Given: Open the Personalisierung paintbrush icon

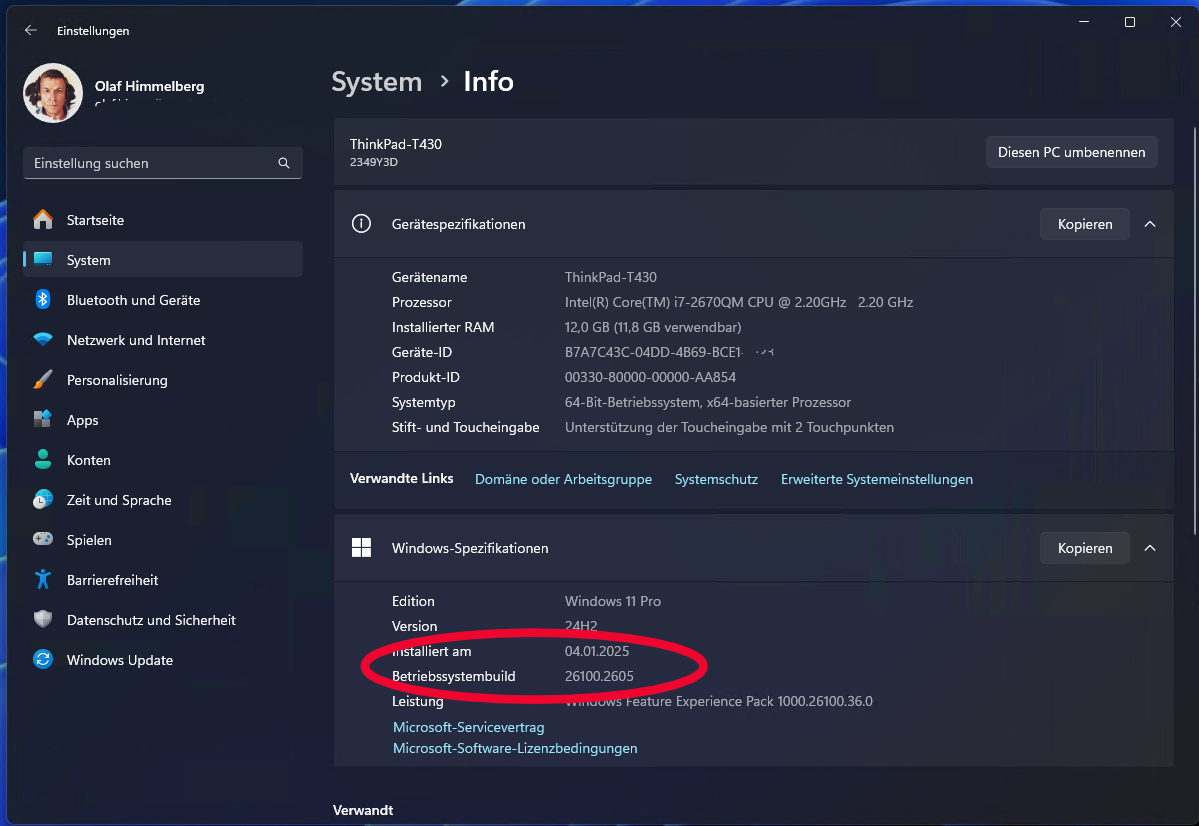Looking at the screenshot, I should [x=43, y=379].
